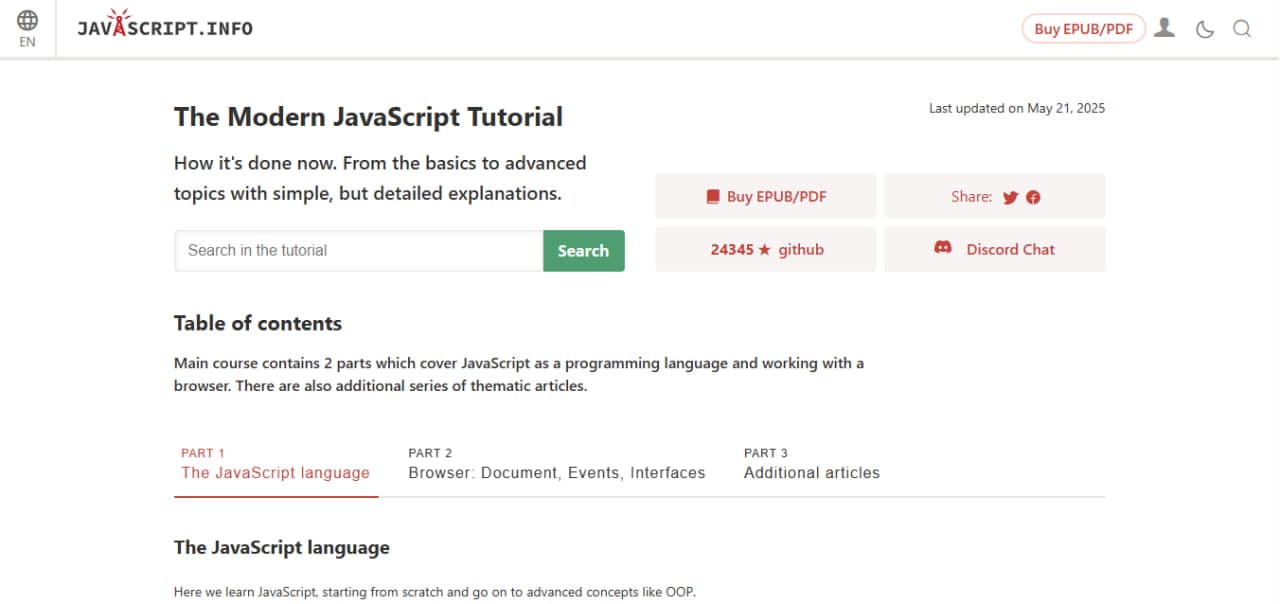Focus the 'Search in the tutorial' field
The height and width of the screenshot is (604, 1280).
click(x=359, y=250)
